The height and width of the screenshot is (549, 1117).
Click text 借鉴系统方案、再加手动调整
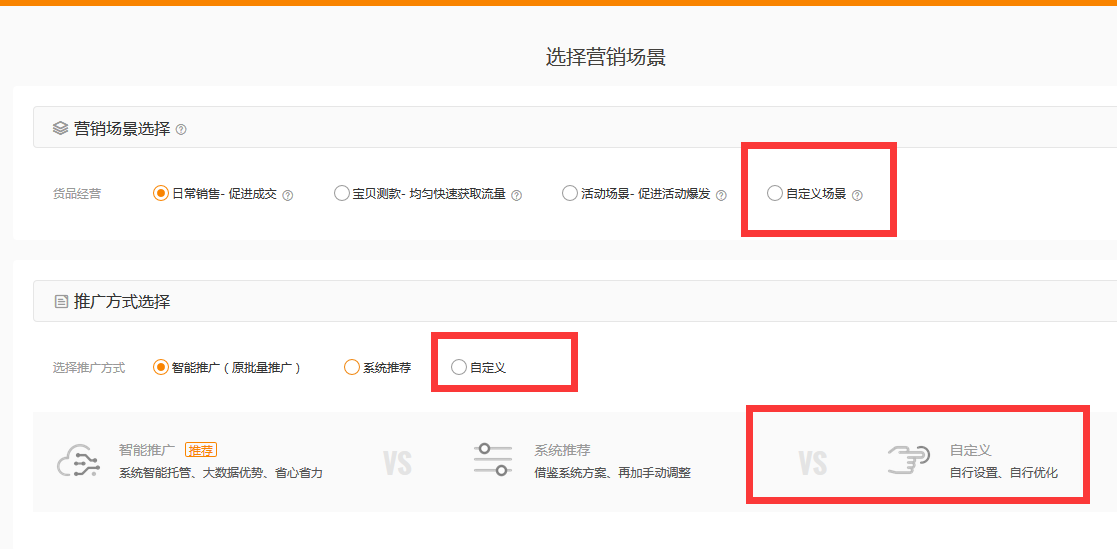[x=613, y=473]
